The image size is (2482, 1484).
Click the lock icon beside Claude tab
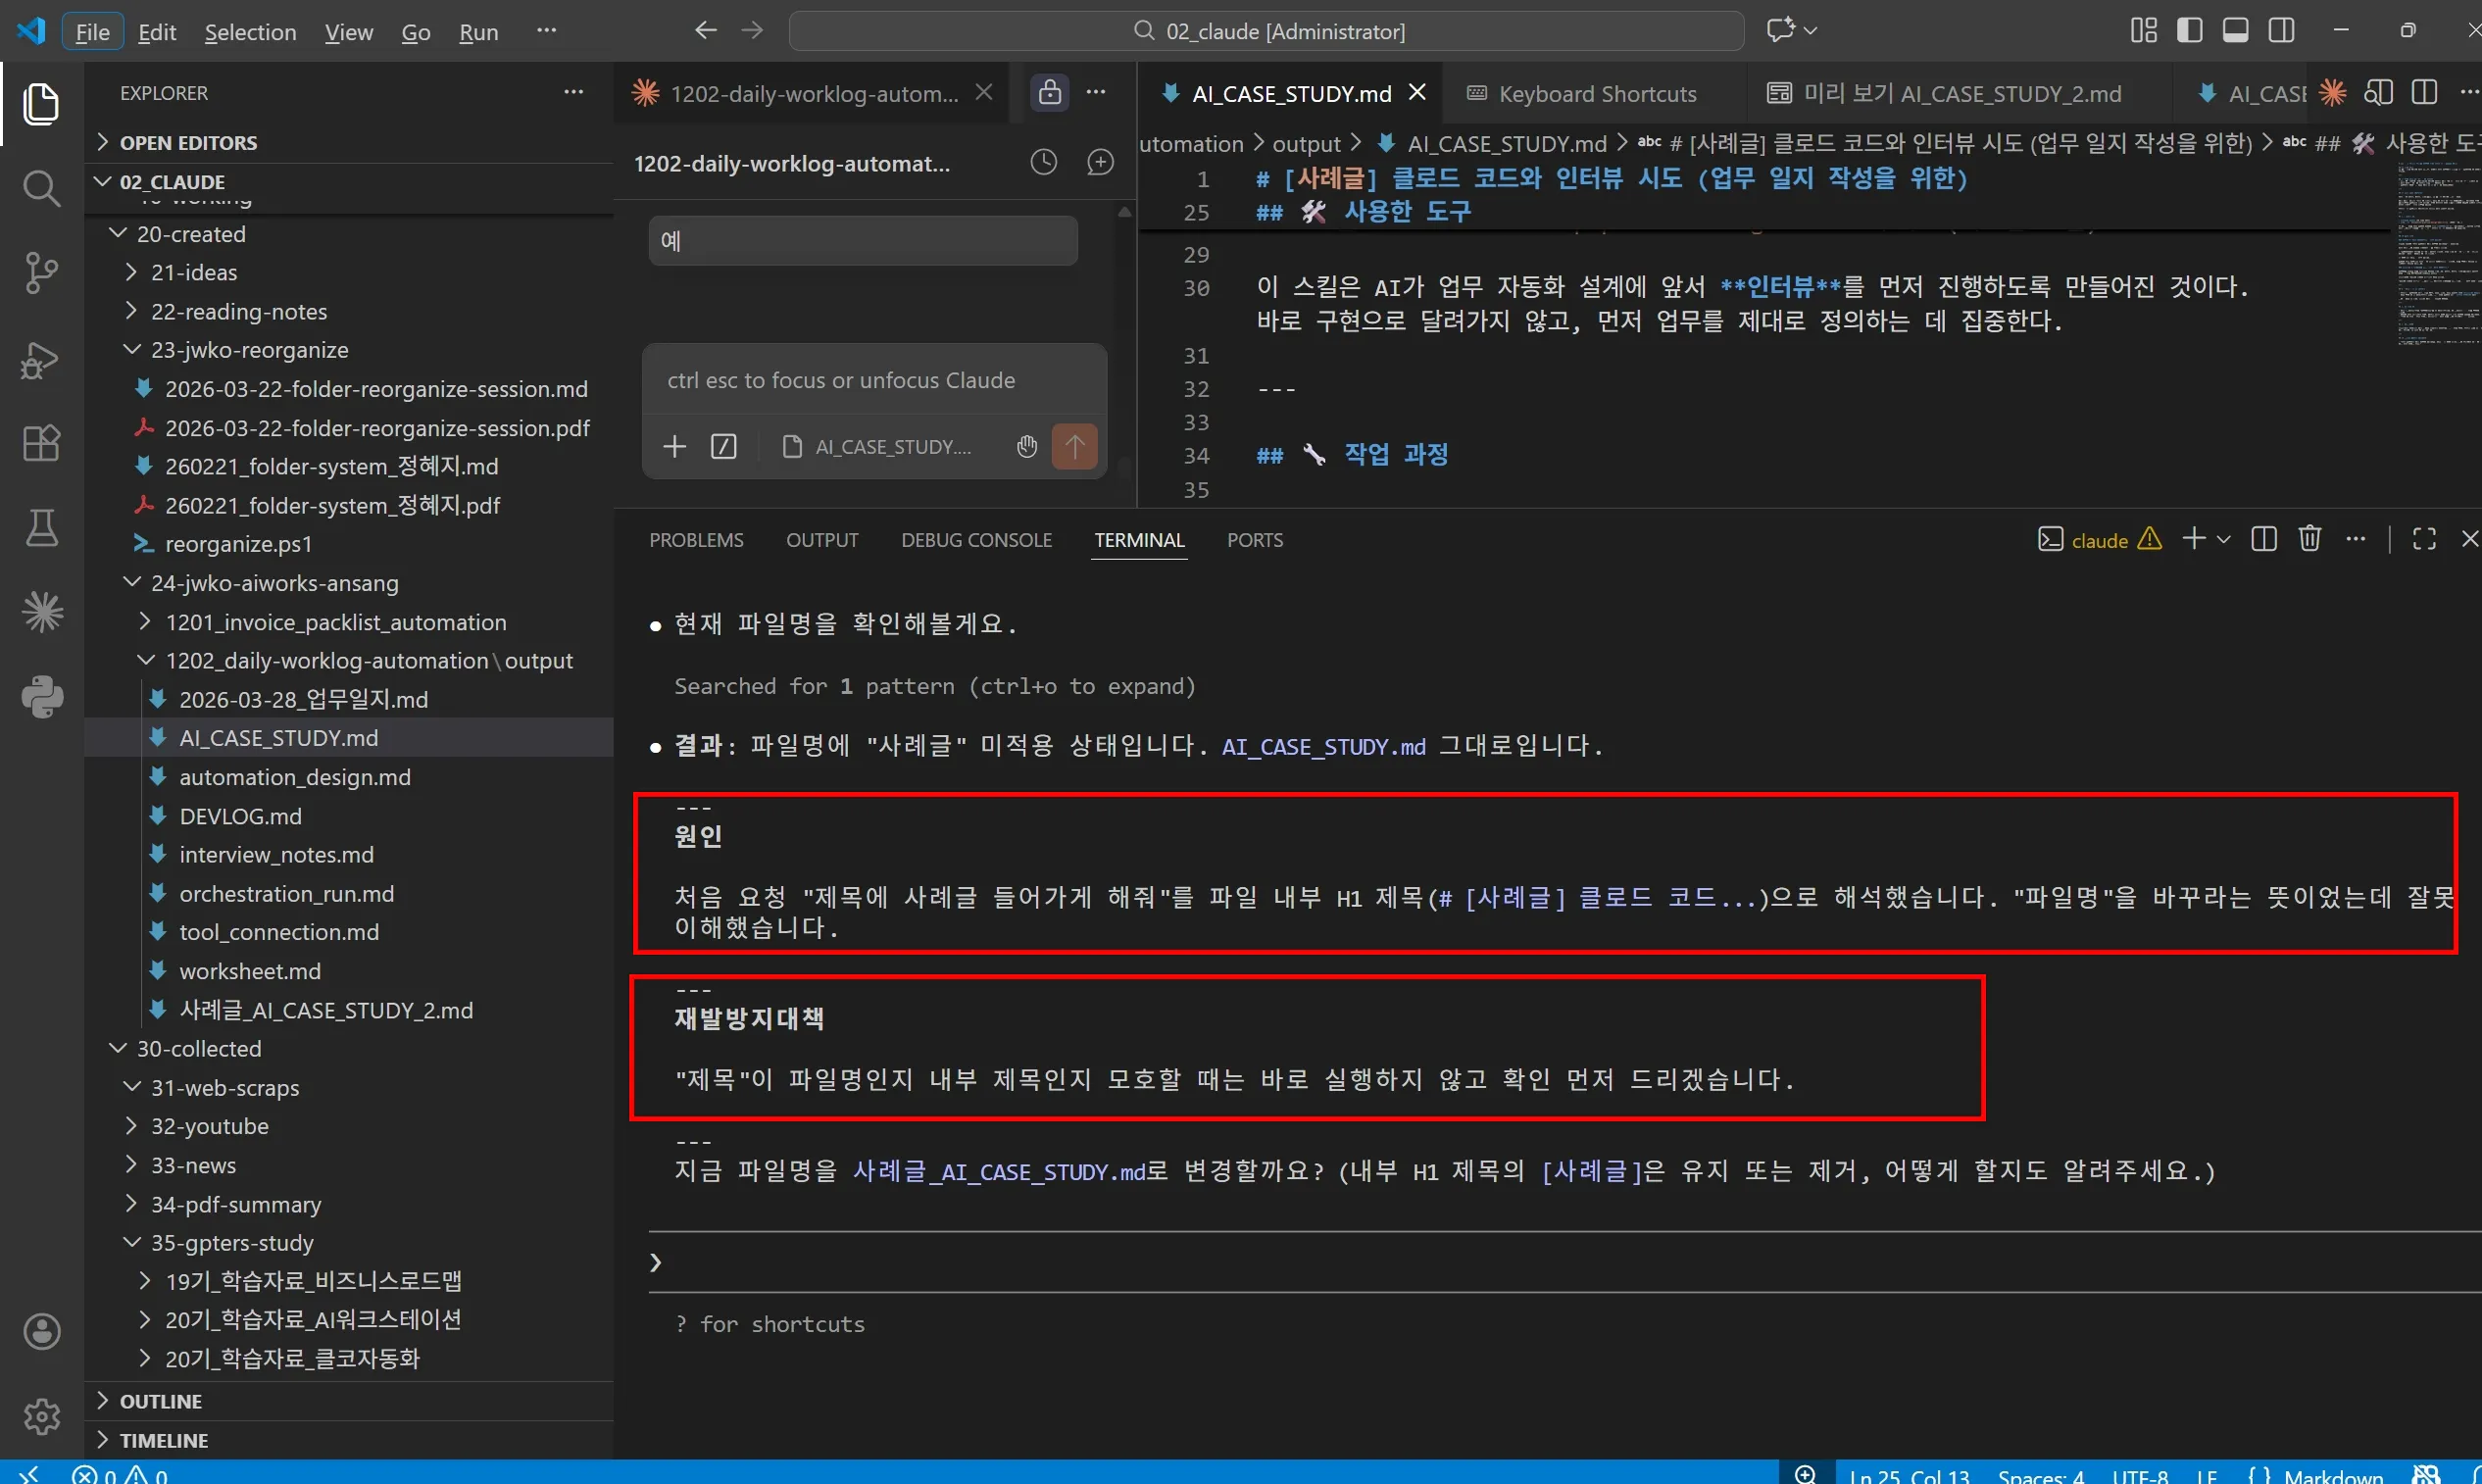pos(1049,92)
